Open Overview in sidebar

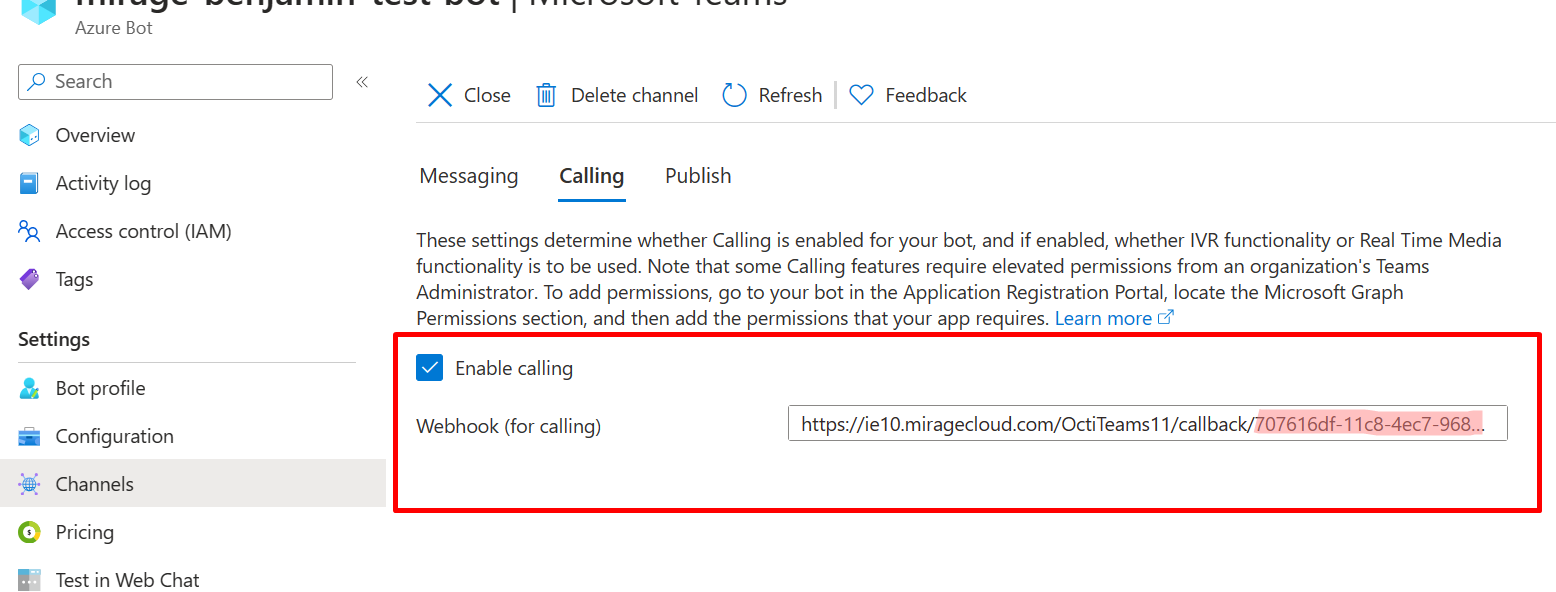[x=95, y=135]
